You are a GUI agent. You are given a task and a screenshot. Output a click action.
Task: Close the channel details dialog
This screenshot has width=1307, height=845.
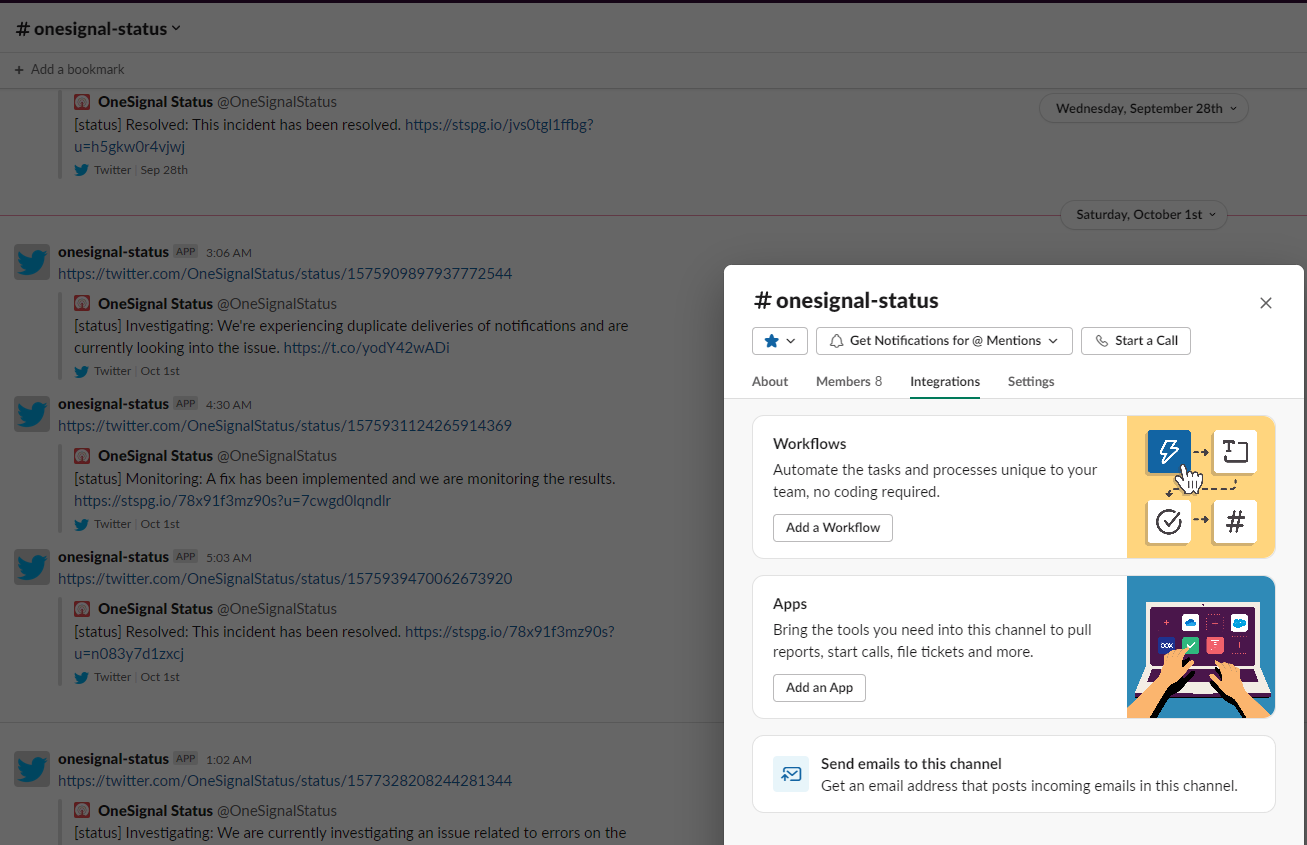click(1266, 303)
